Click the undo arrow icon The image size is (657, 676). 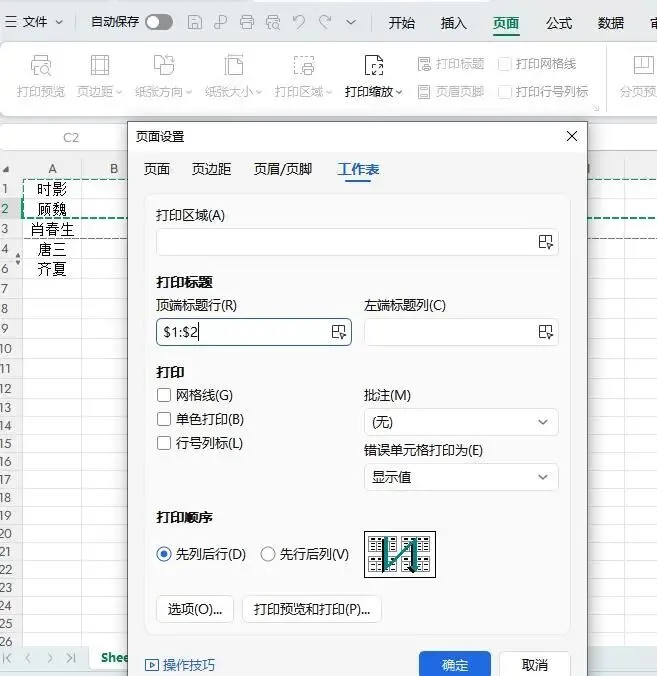click(x=299, y=22)
